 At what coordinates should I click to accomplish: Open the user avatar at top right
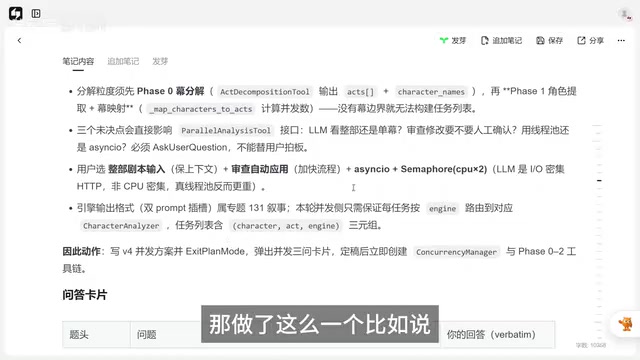[x=624, y=14]
